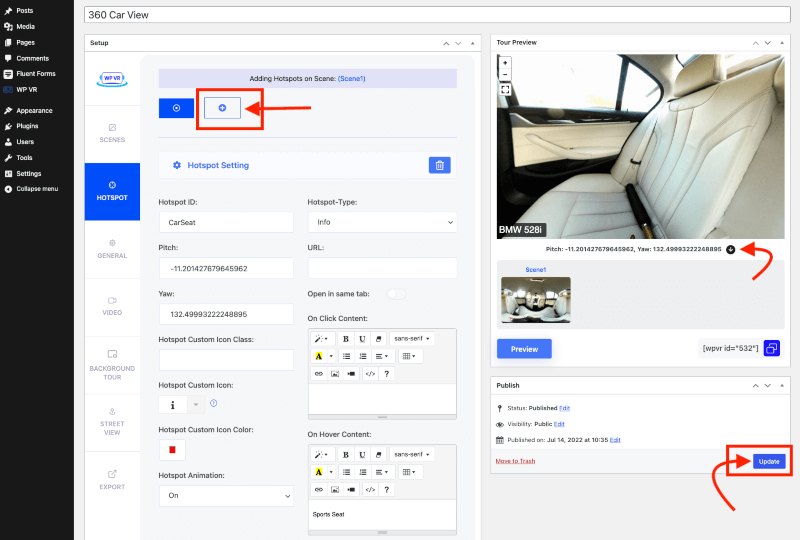
Task: Open paragraph align dropdown in On Click editor
Action: [x=382, y=356]
